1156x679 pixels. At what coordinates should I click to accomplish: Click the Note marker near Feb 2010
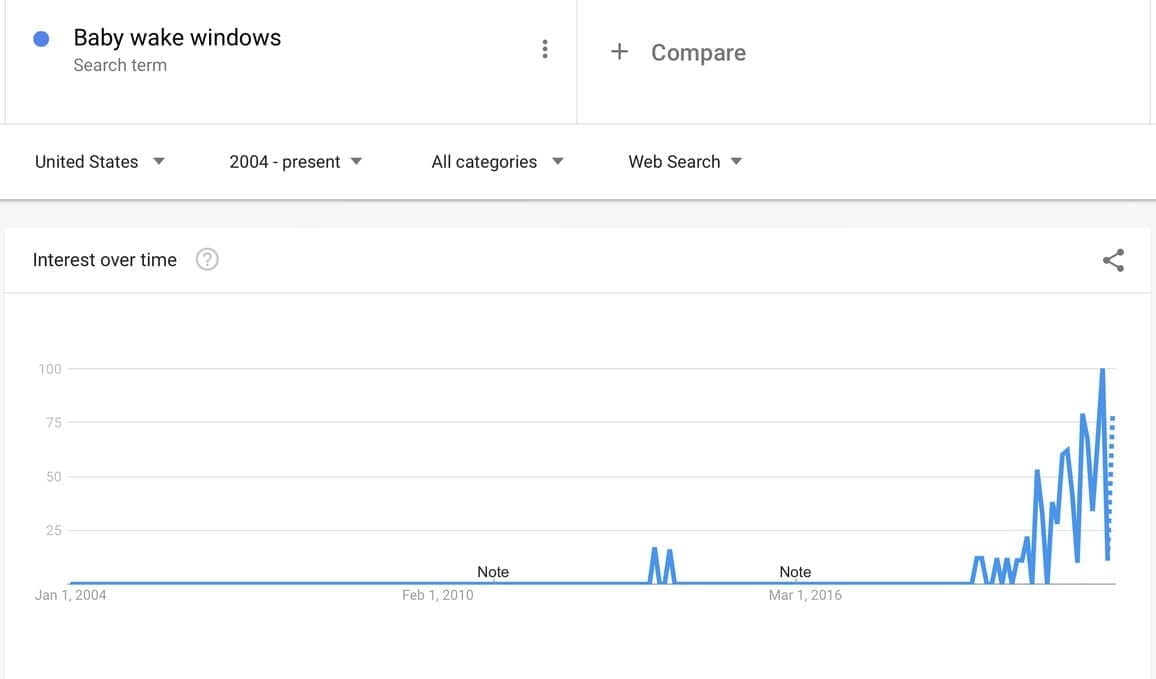[493, 572]
